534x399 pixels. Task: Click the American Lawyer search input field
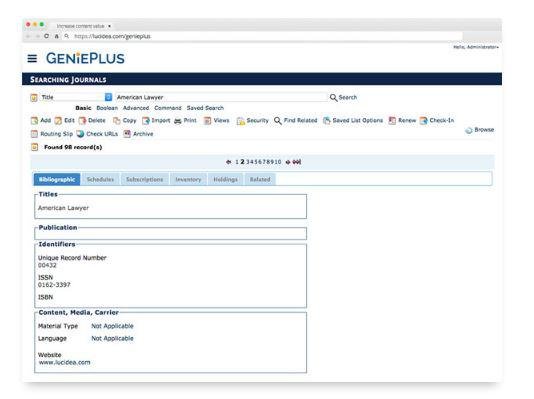tap(221, 97)
